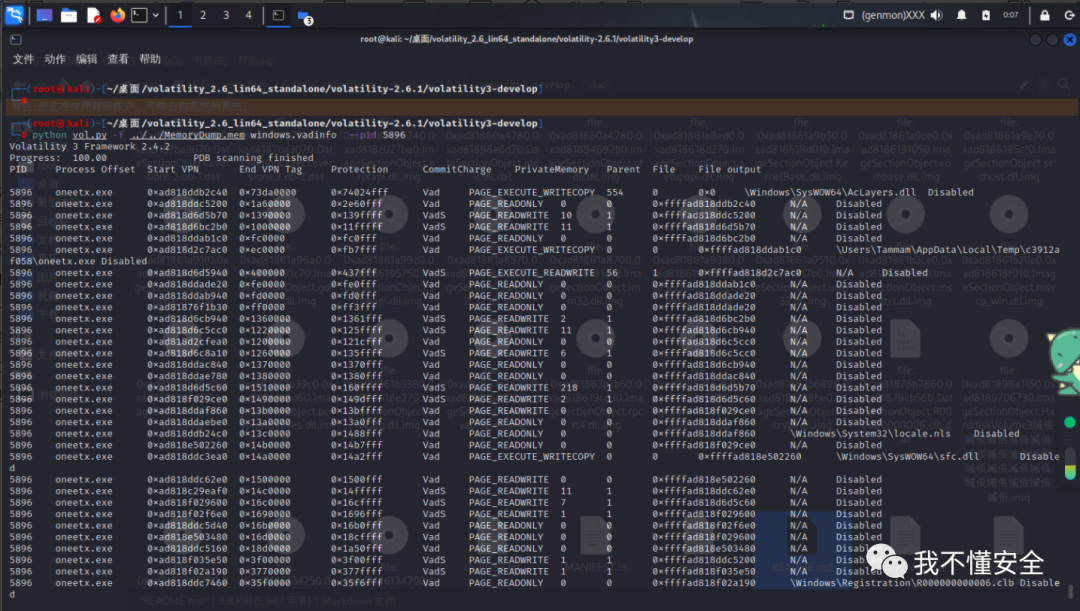Maximize the terminal window

(1052, 39)
